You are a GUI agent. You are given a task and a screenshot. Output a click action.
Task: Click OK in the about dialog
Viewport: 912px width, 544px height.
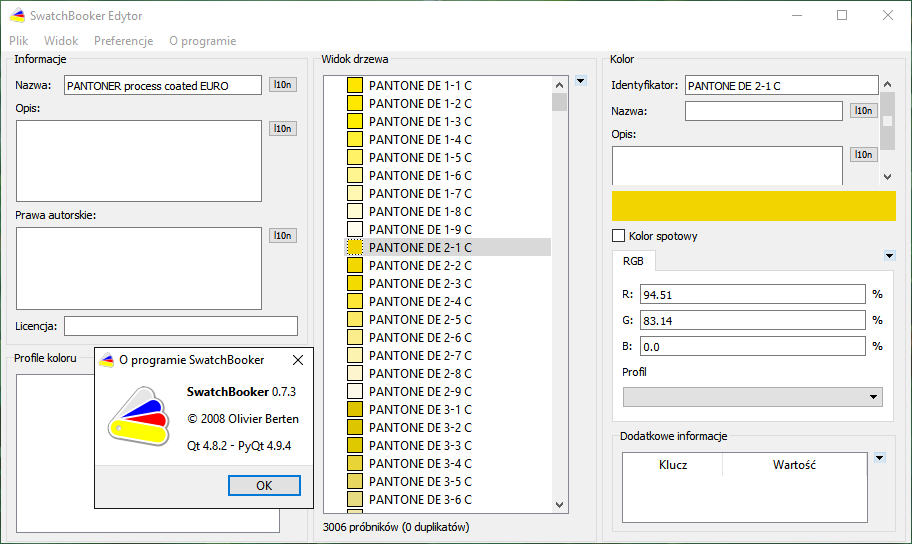(264, 485)
